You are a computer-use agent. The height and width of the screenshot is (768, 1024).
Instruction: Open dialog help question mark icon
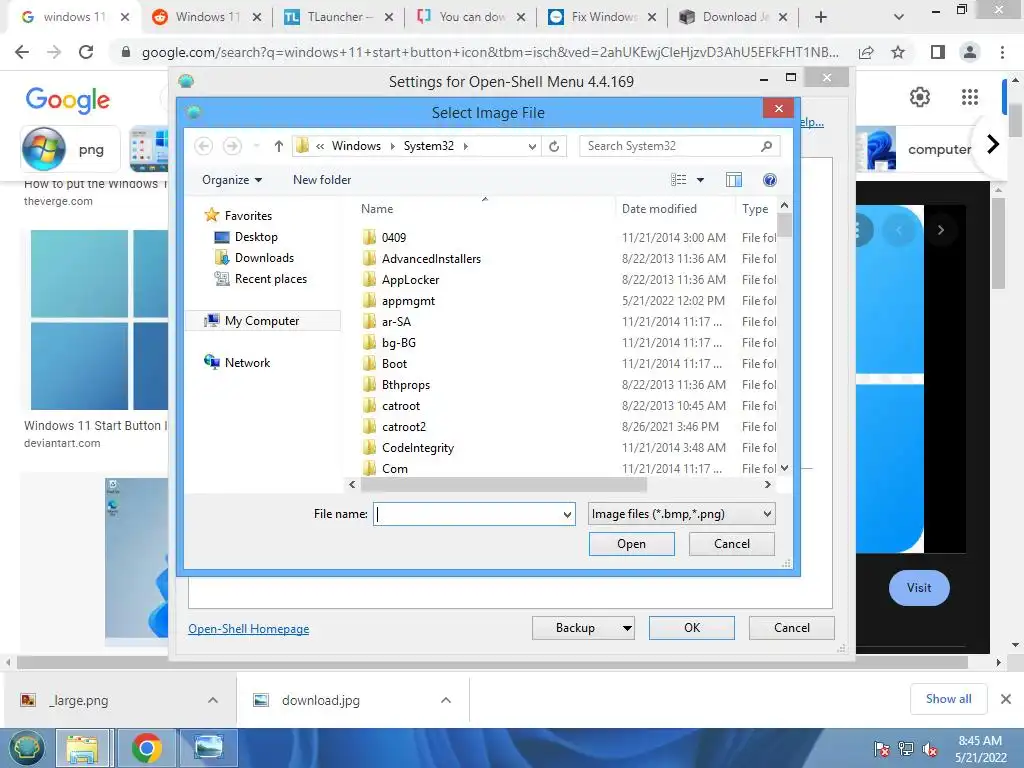(770, 180)
